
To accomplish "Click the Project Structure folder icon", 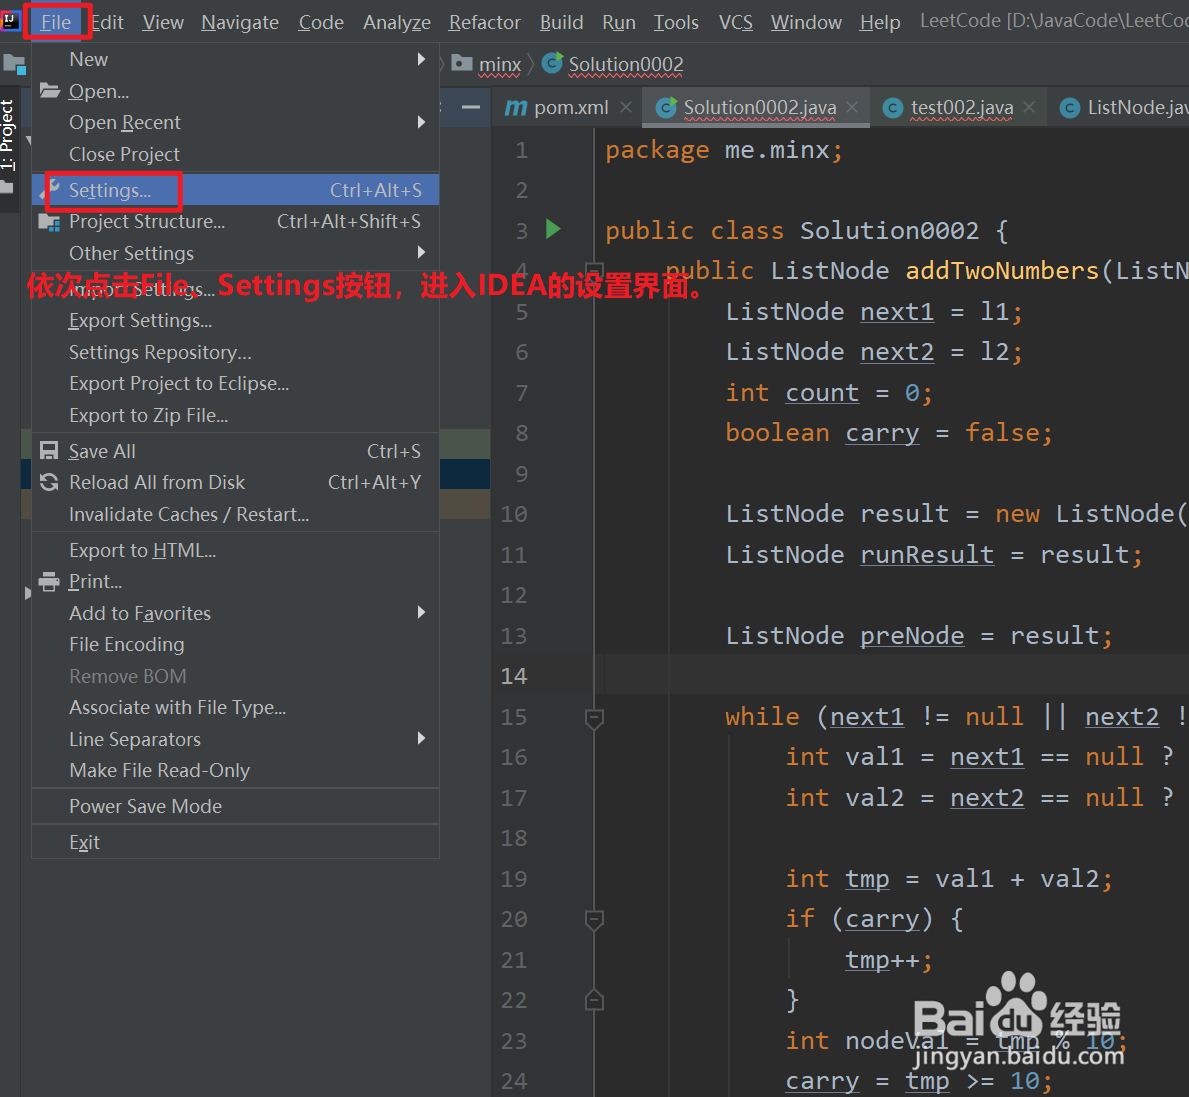I will point(49,222).
